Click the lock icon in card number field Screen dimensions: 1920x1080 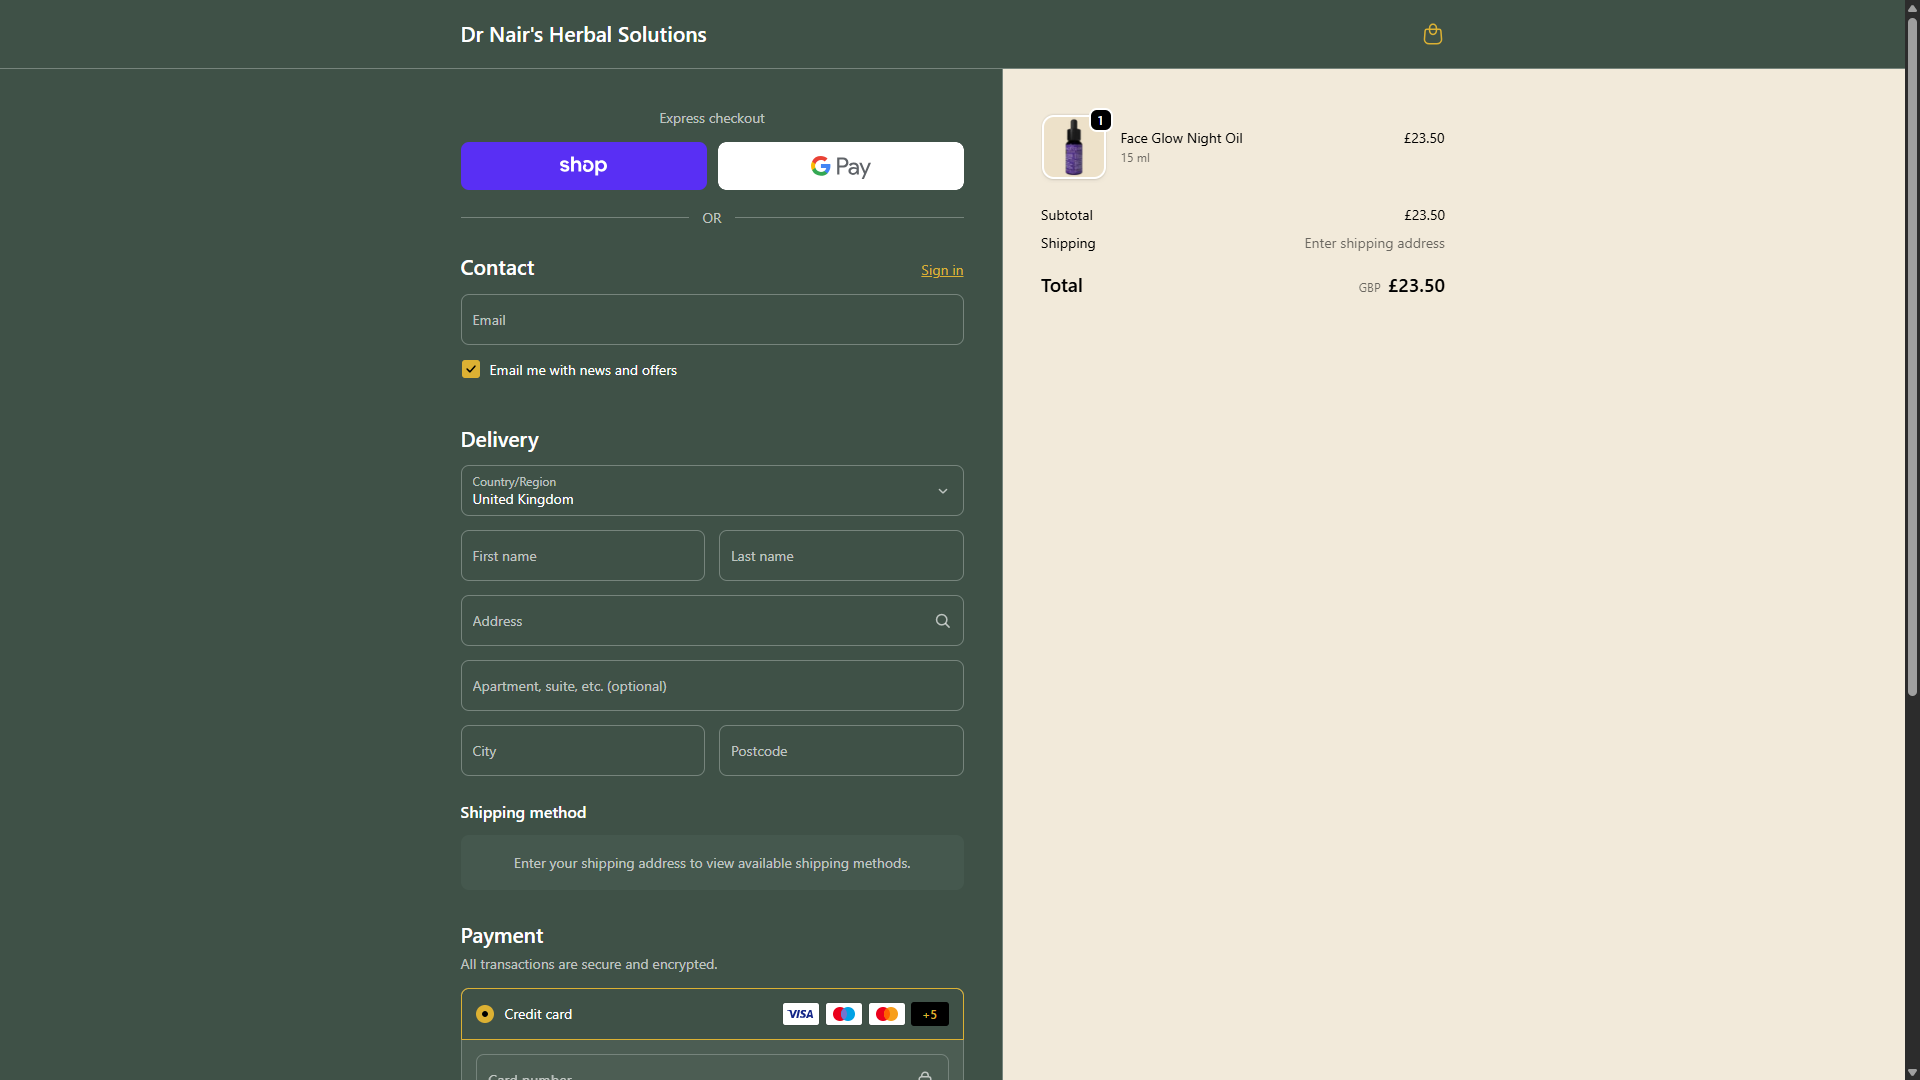[x=924, y=1074]
